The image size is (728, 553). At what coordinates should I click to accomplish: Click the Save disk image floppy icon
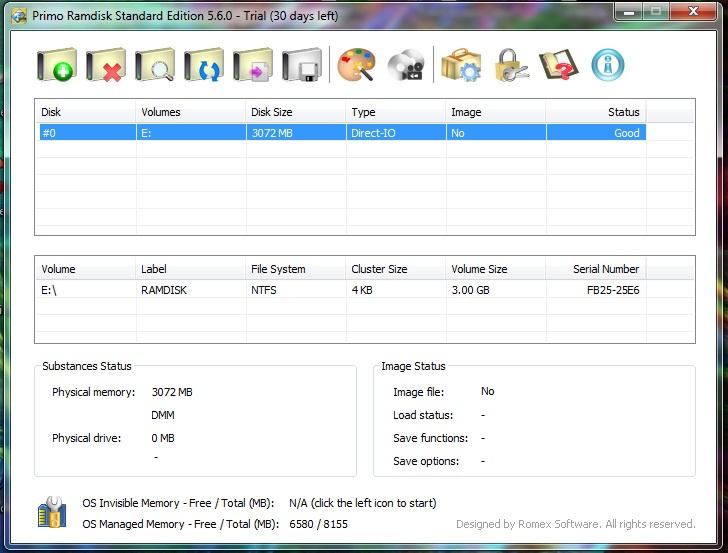click(x=302, y=65)
